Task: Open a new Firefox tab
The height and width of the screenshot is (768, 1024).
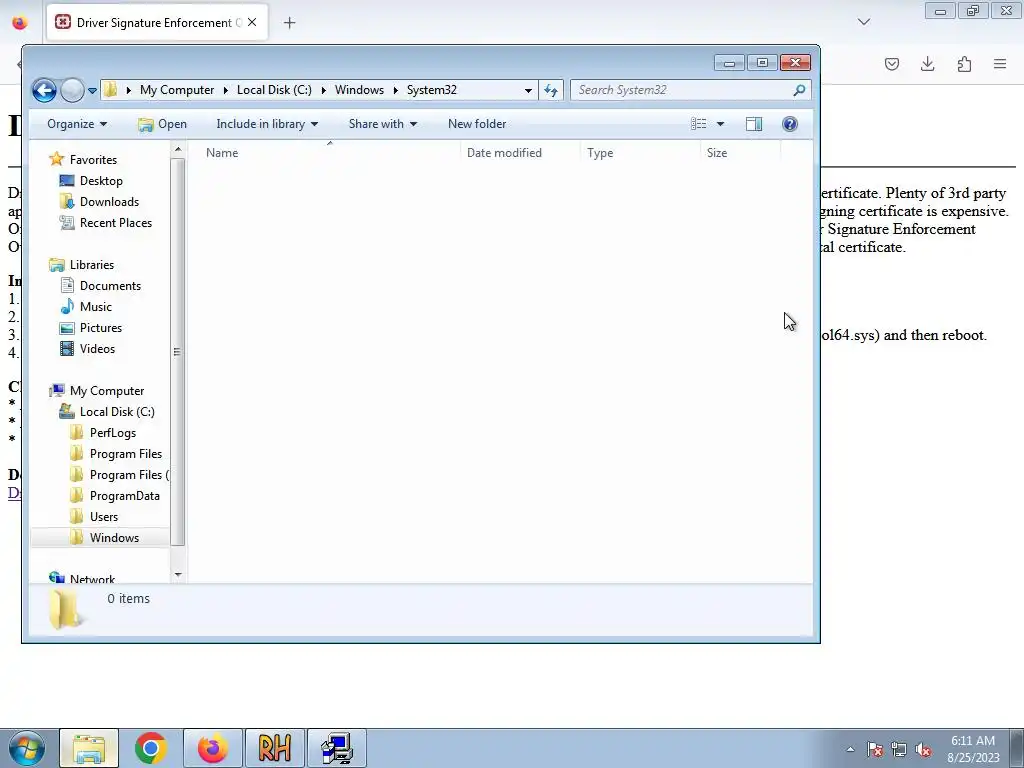Action: point(289,23)
